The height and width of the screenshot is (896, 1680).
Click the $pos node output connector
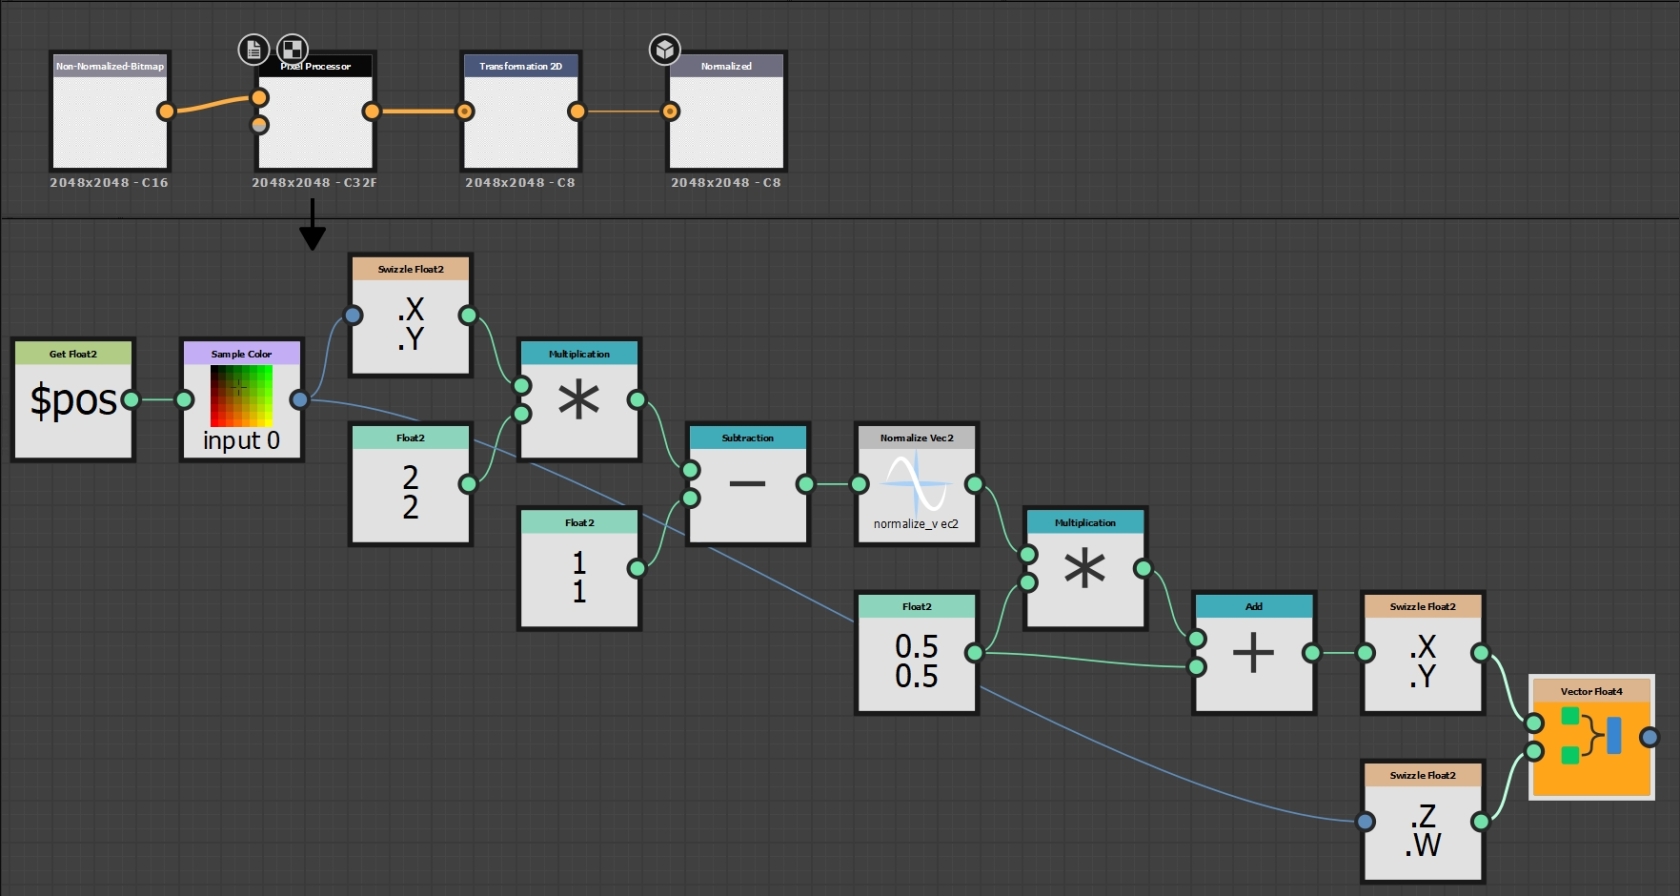coord(130,400)
